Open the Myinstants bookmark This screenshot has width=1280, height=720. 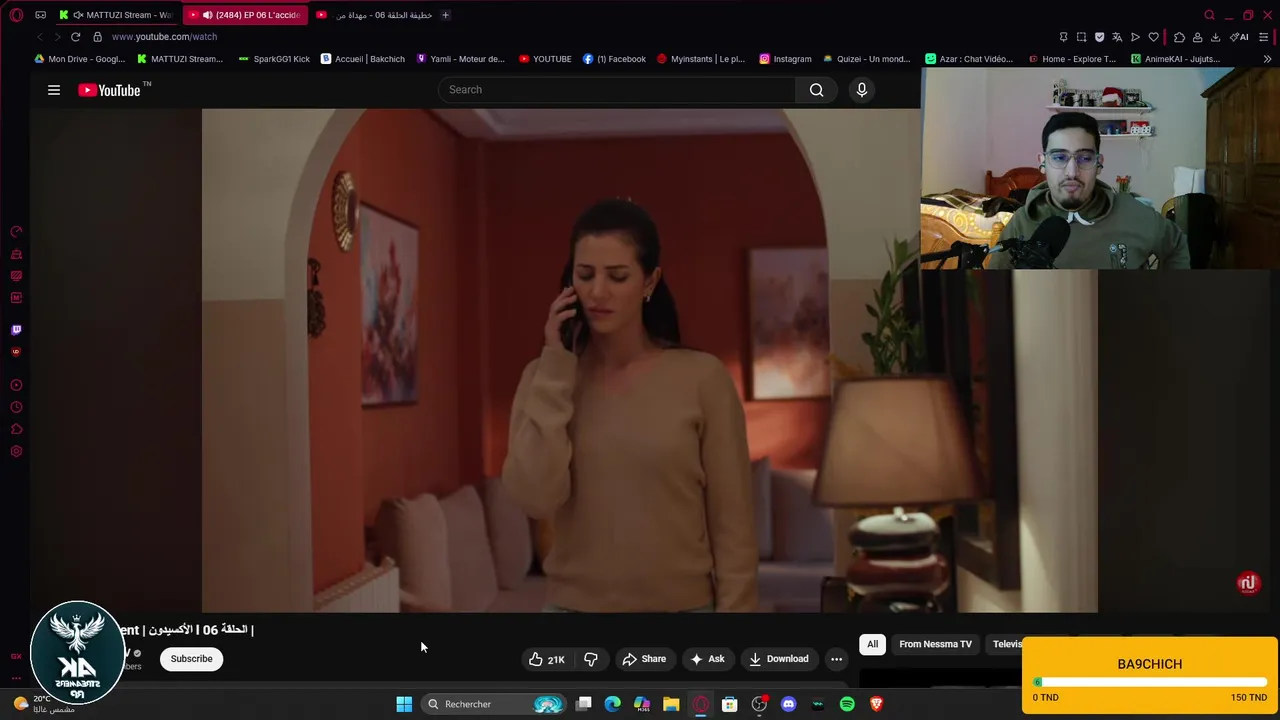coord(700,59)
